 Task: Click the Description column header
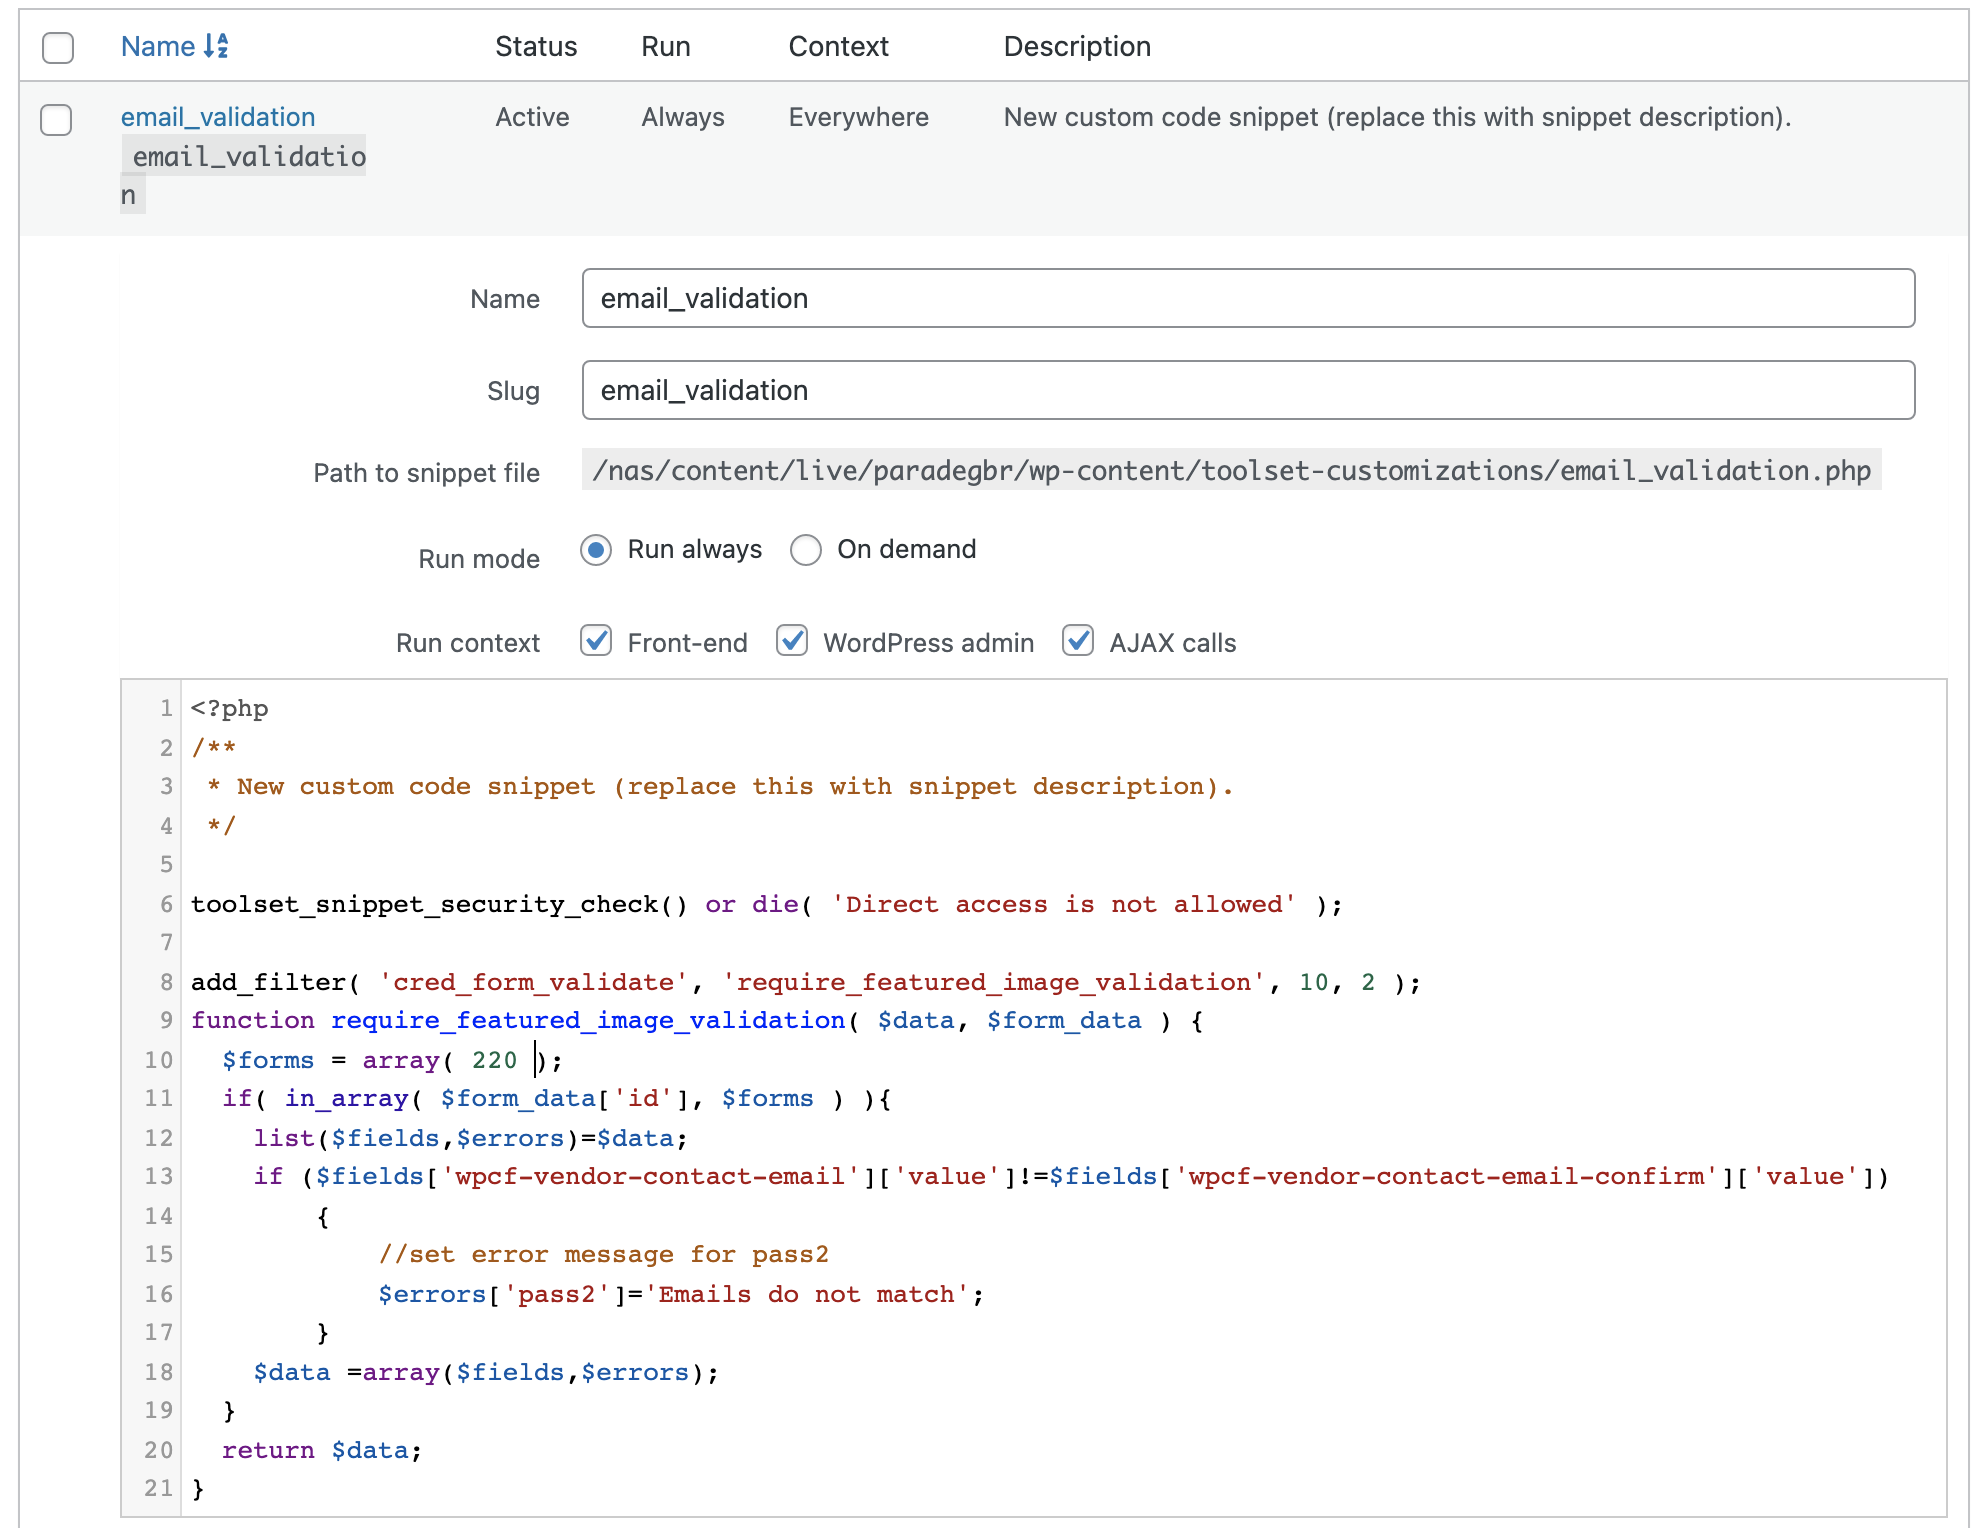click(x=1077, y=46)
